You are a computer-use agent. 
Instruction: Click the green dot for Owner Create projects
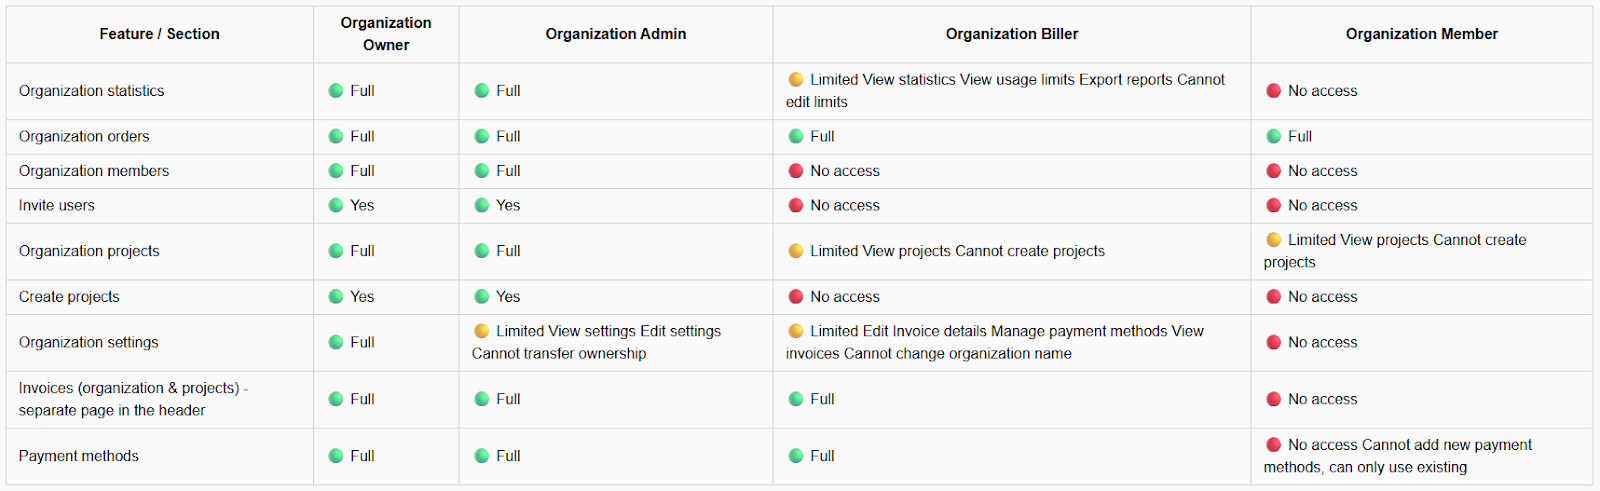[x=336, y=297]
